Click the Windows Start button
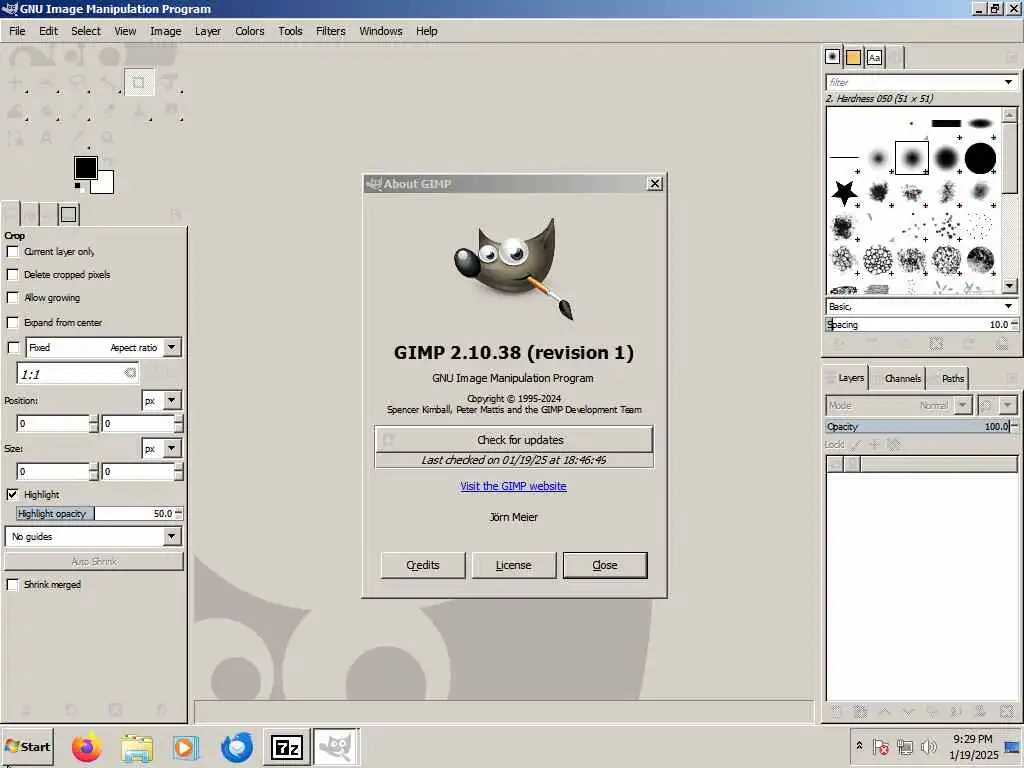This screenshot has height=768, width=1024. 27,746
